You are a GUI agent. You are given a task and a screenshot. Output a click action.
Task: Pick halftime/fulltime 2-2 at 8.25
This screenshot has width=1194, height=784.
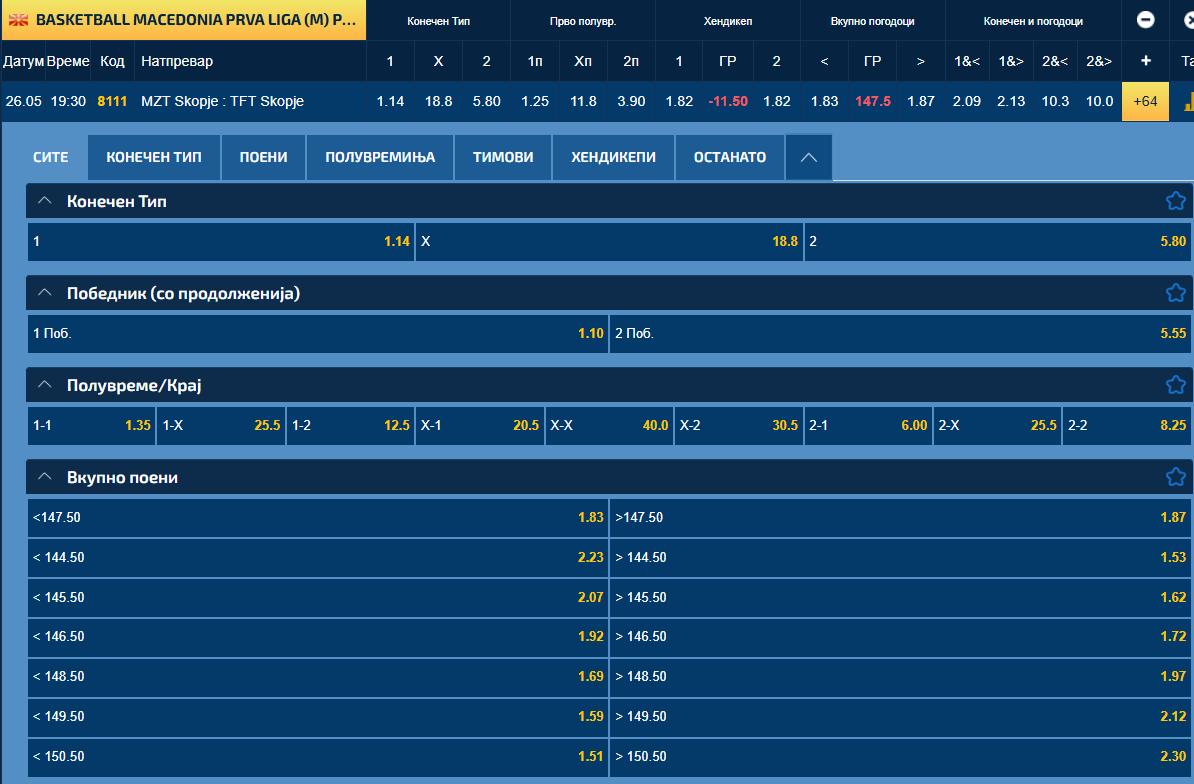[x=1128, y=425]
